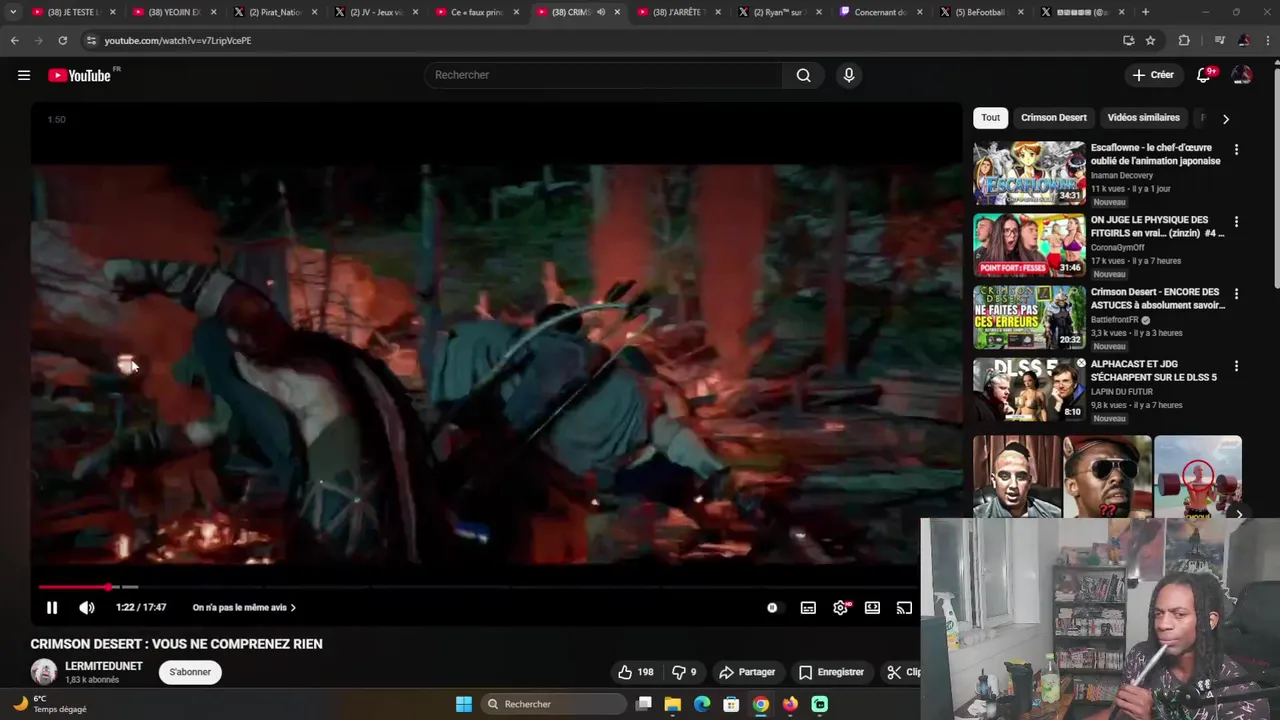This screenshot has width=1280, height=720.
Task: Open the LERMITEDUNET channel name link
Action: pos(104,666)
